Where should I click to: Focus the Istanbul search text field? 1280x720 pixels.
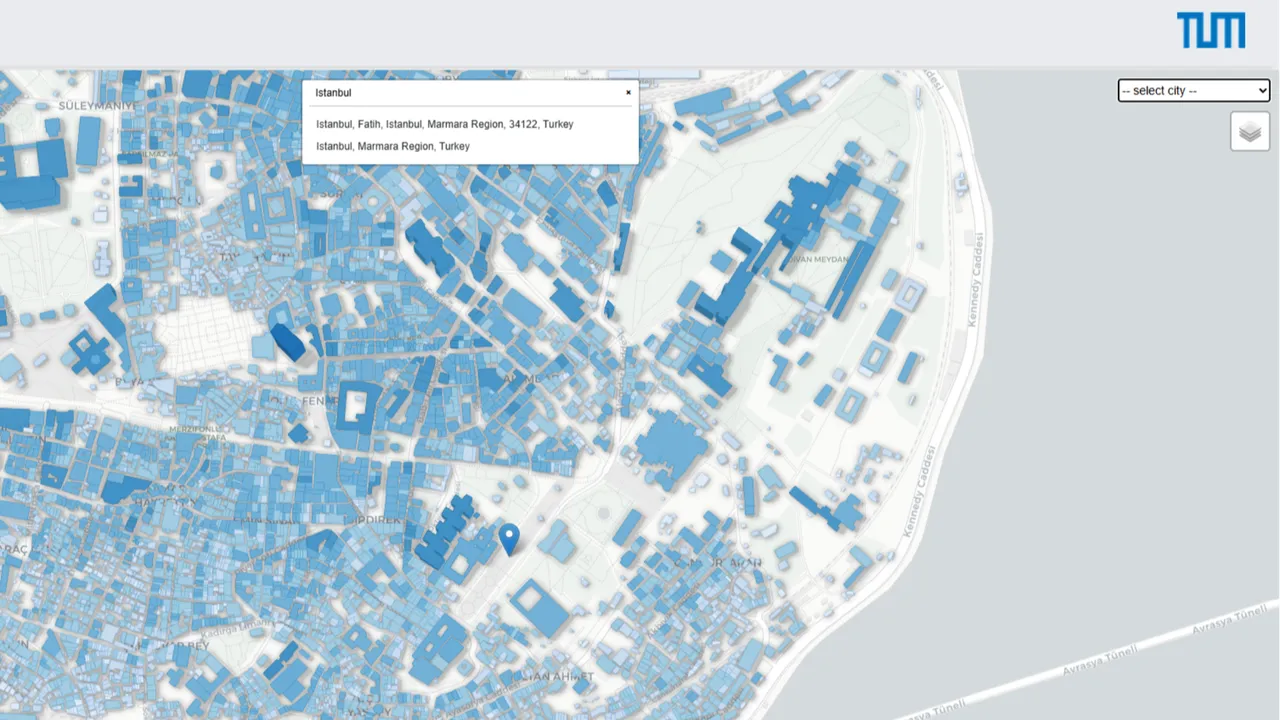tap(460, 93)
